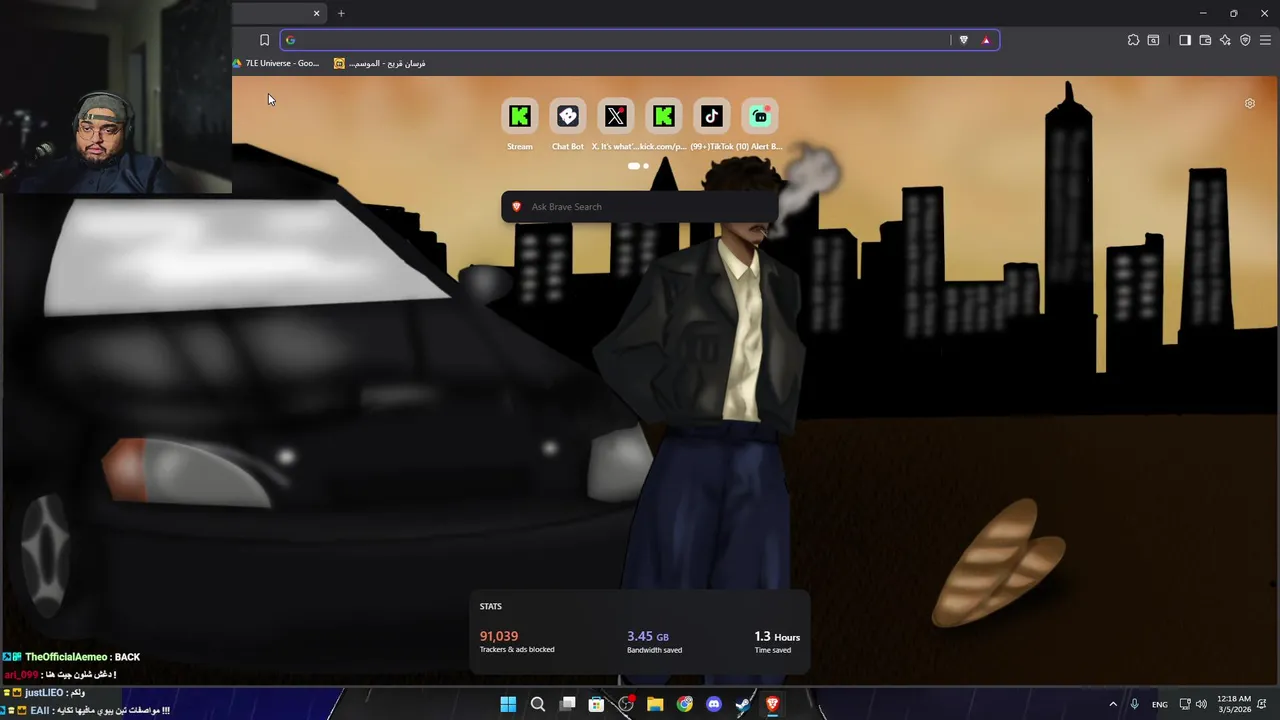Click the Google search engine icon in address bar
Image resolution: width=1280 pixels, height=720 pixels.
click(x=290, y=40)
